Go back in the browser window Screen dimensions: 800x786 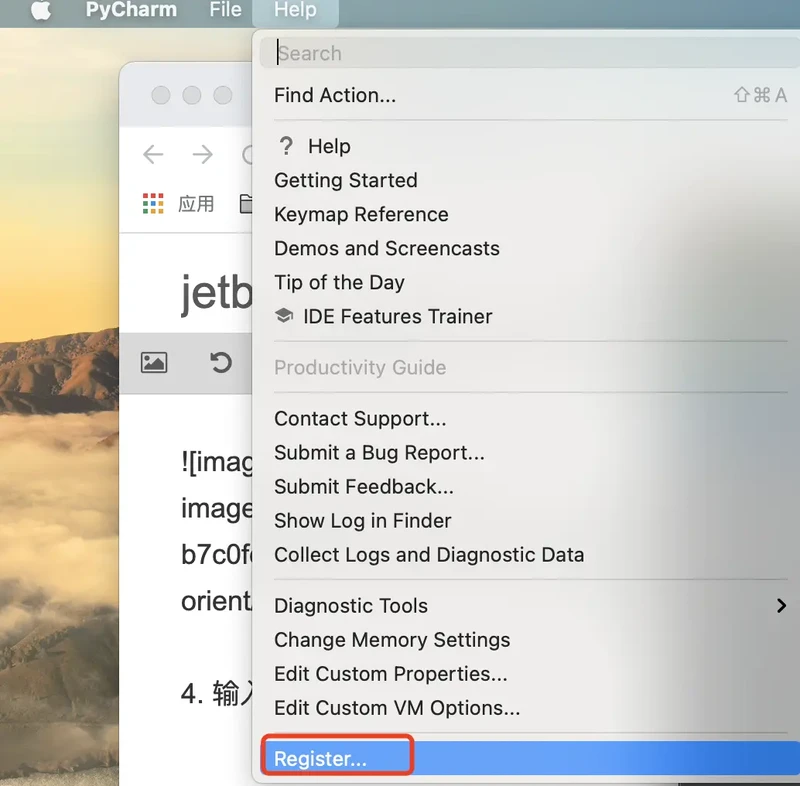[153, 154]
